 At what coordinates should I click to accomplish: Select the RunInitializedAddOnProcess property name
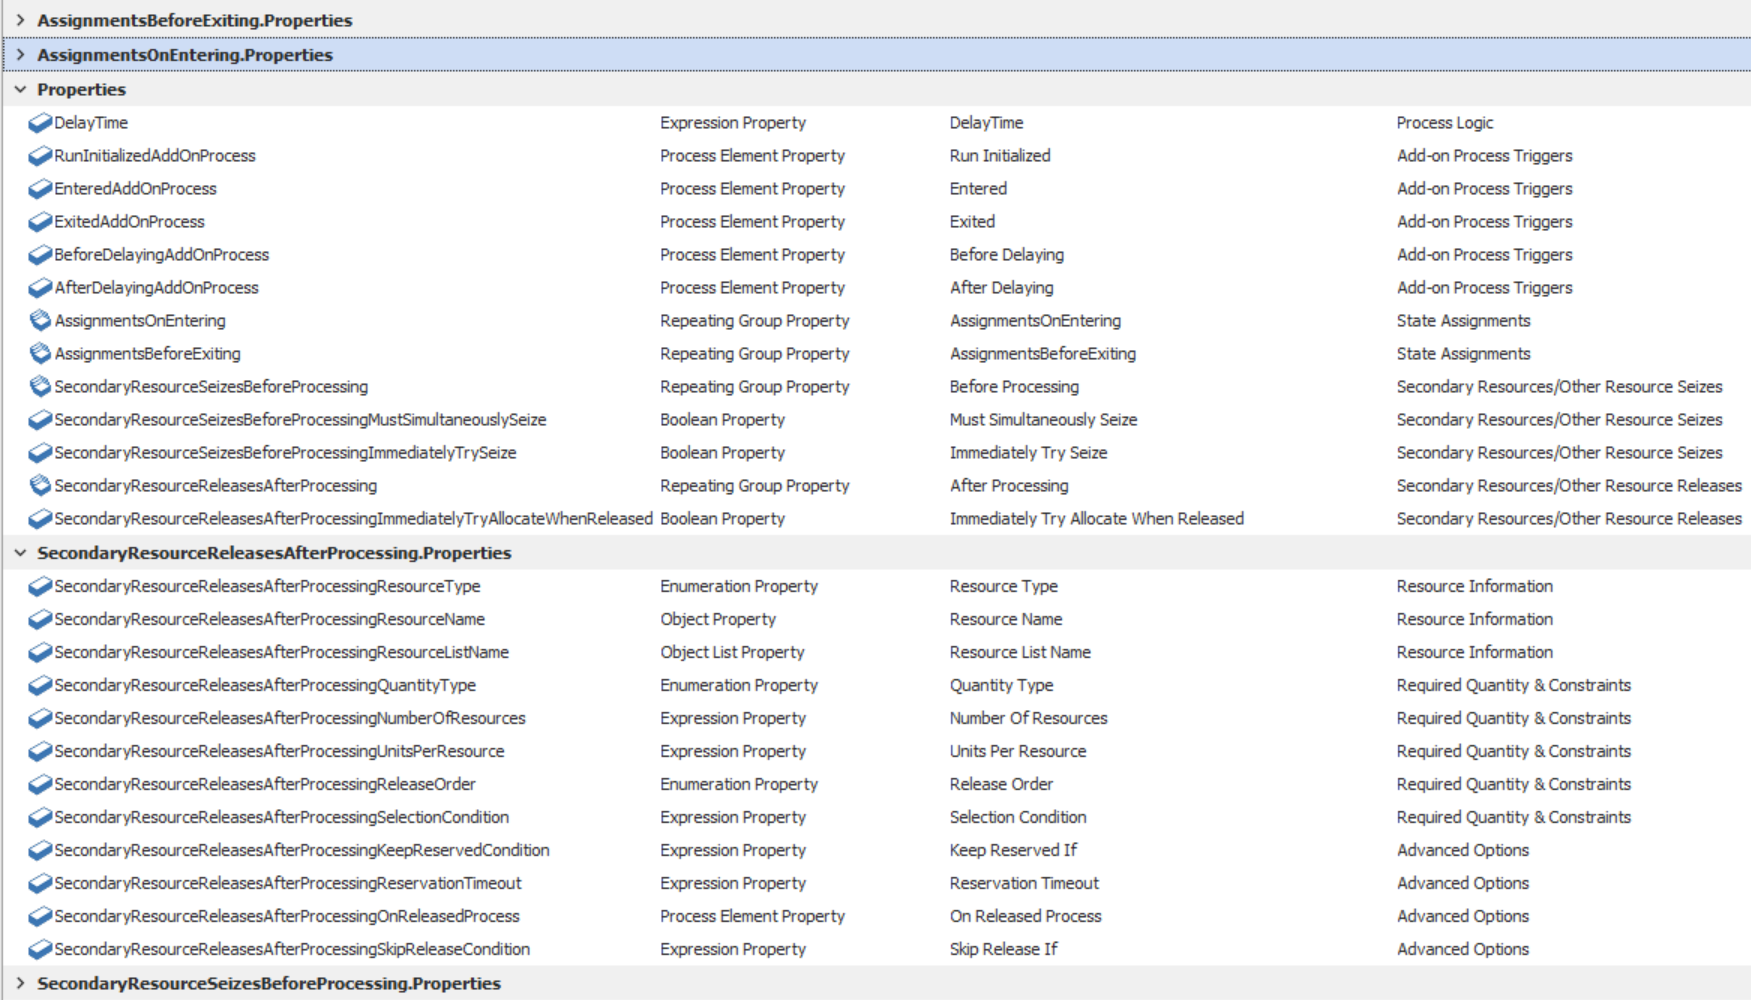pyautogui.click(x=155, y=156)
